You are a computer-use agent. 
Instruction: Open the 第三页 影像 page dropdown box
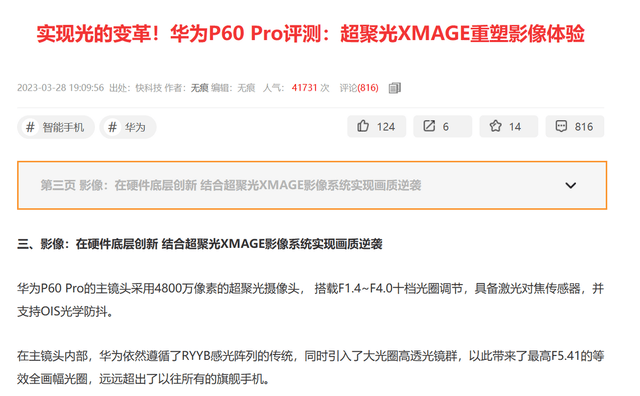click(312, 185)
